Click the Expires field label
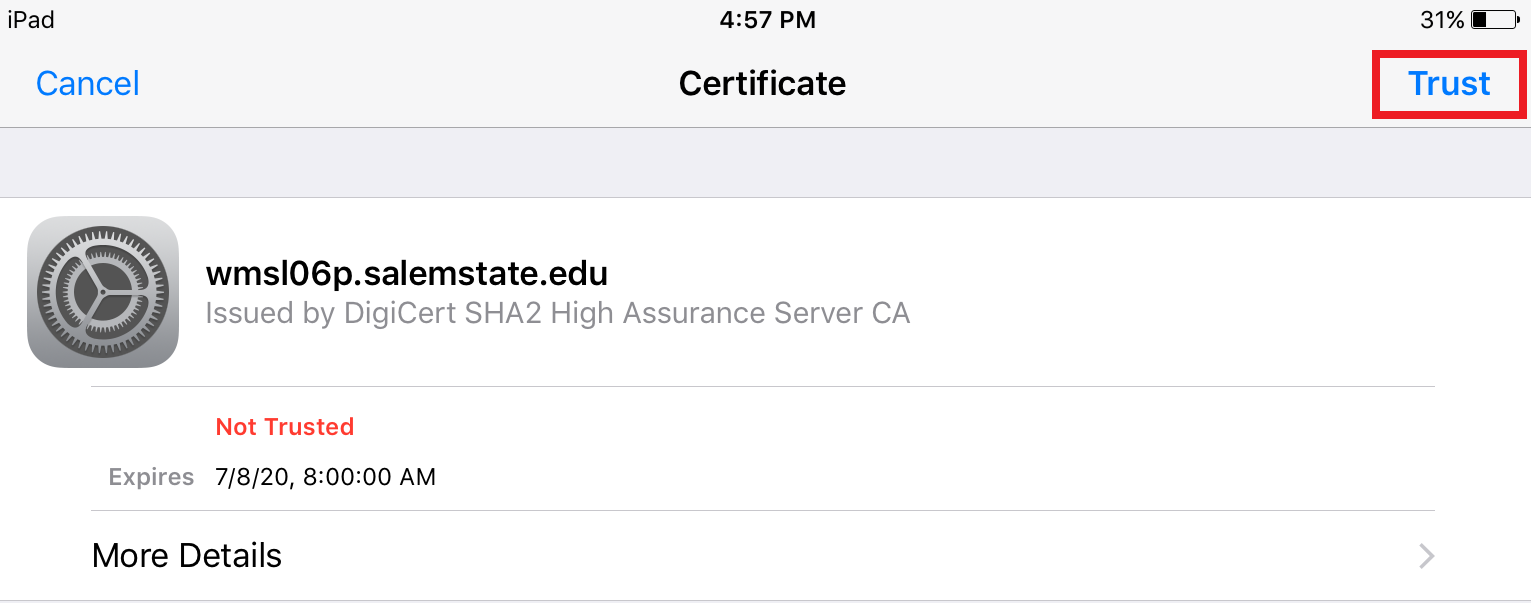Image resolution: width=1531 pixels, height=603 pixels. (151, 477)
